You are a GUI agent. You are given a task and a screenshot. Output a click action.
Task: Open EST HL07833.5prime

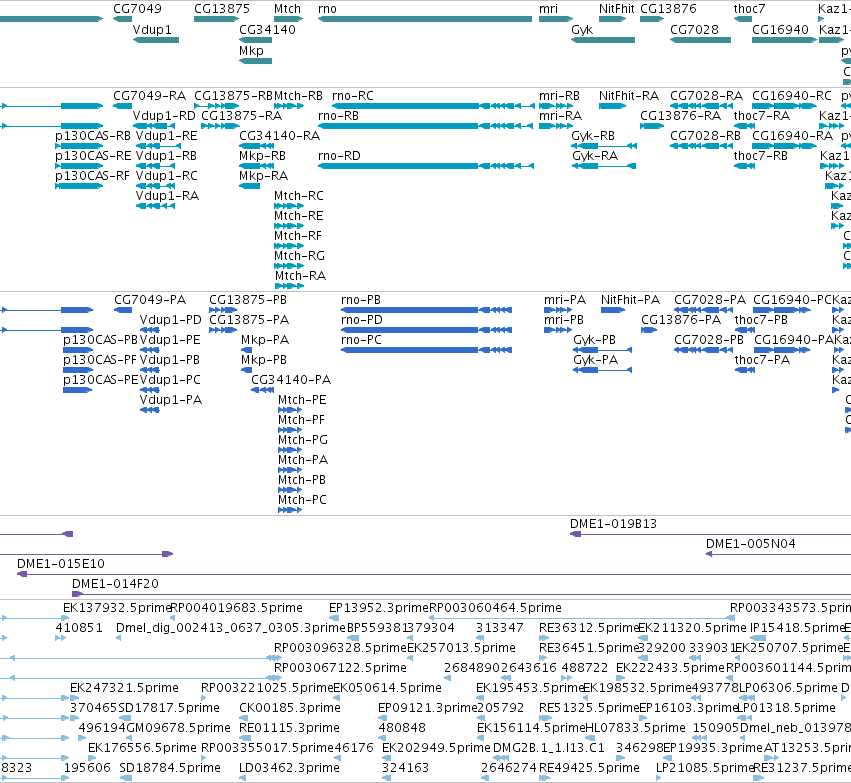click(x=636, y=728)
